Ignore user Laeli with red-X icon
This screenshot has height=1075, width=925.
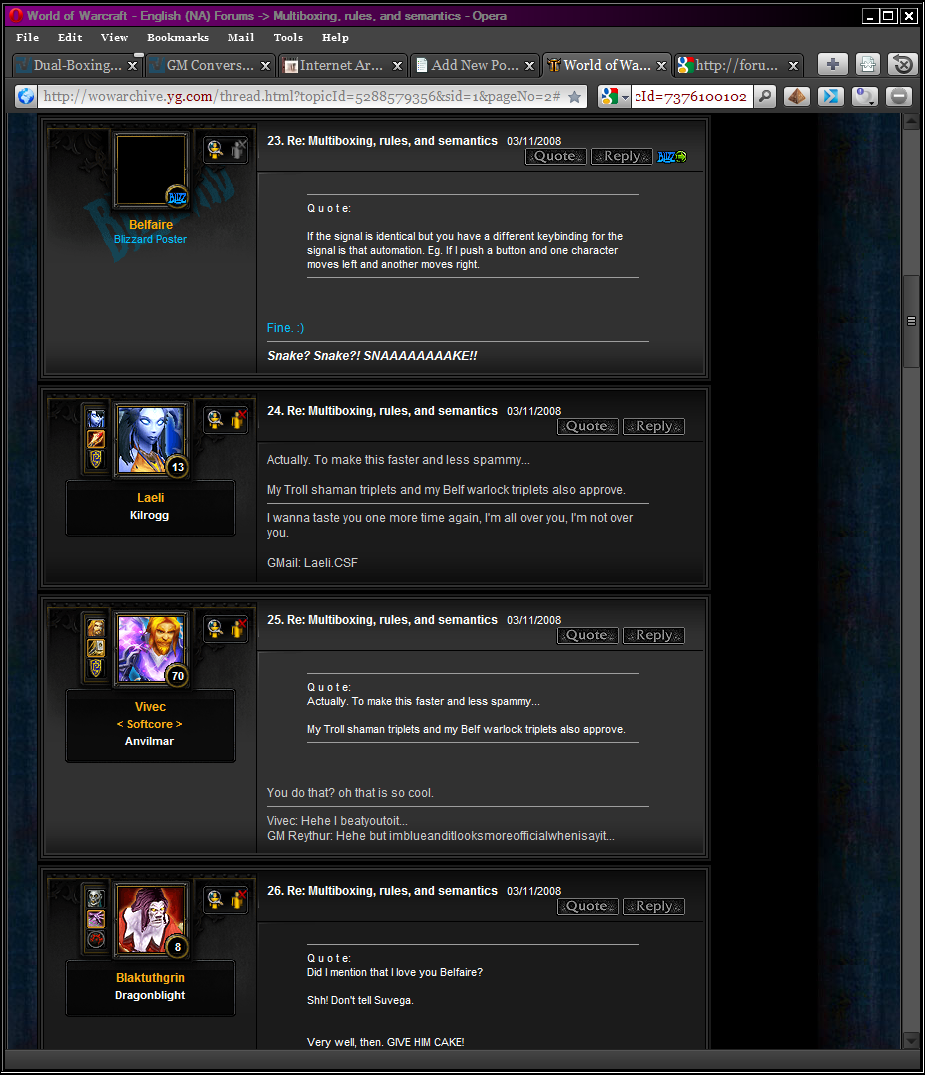point(238,420)
